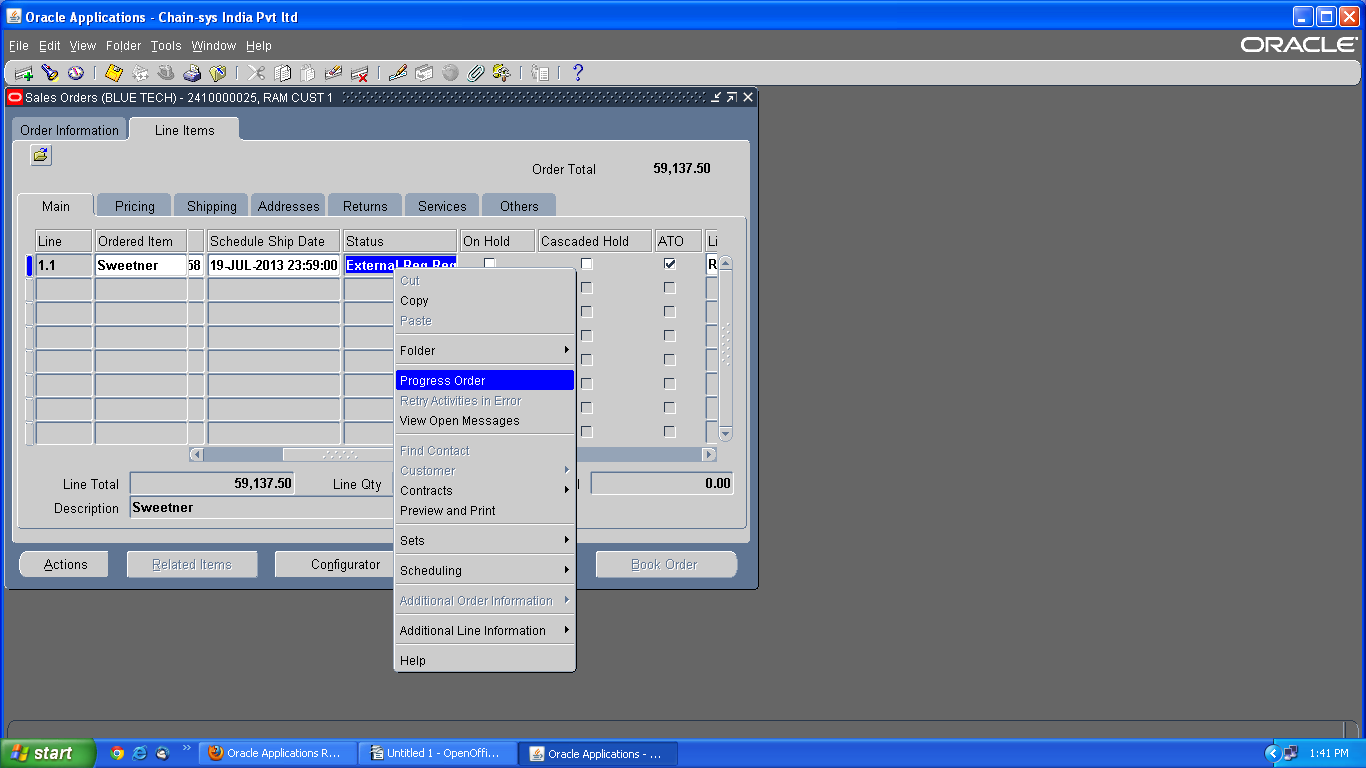Expand the Sets submenu
1366x768 pixels.
tap(485, 540)
